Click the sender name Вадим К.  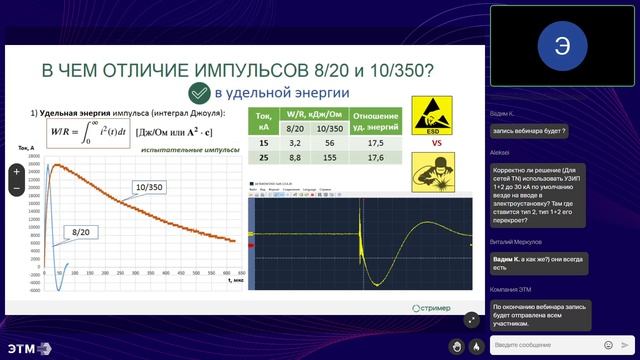502,114
